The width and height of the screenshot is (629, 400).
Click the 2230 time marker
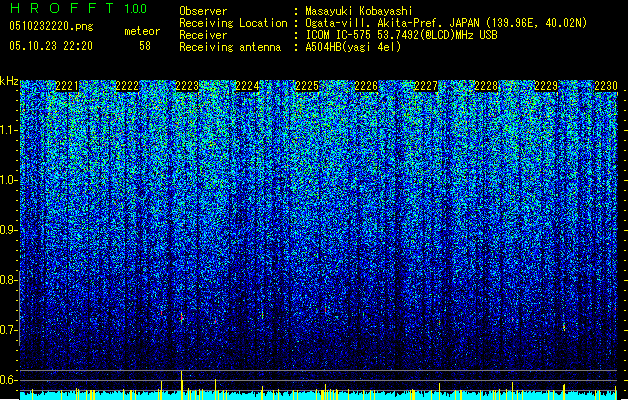click(606, 86)
